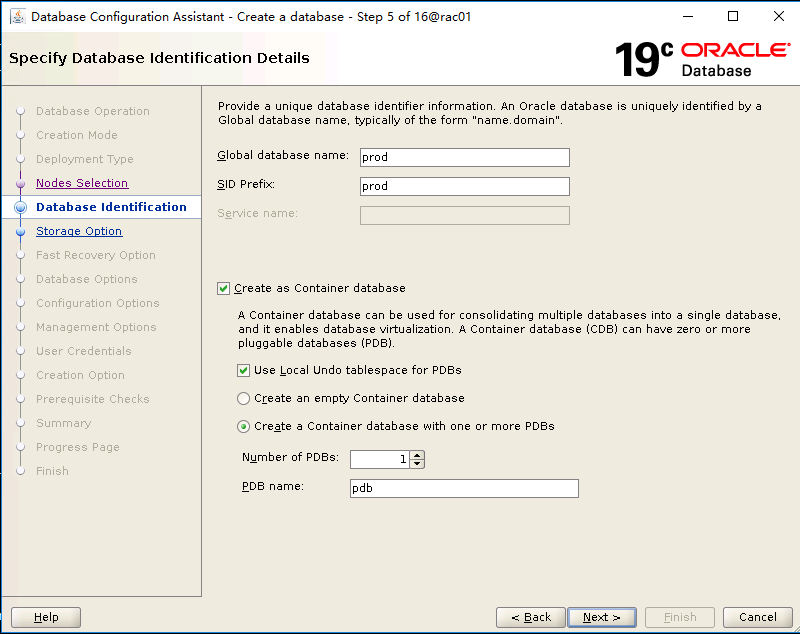
Task: Click Database Options step in sidebar
Action: tap(87, 279)
